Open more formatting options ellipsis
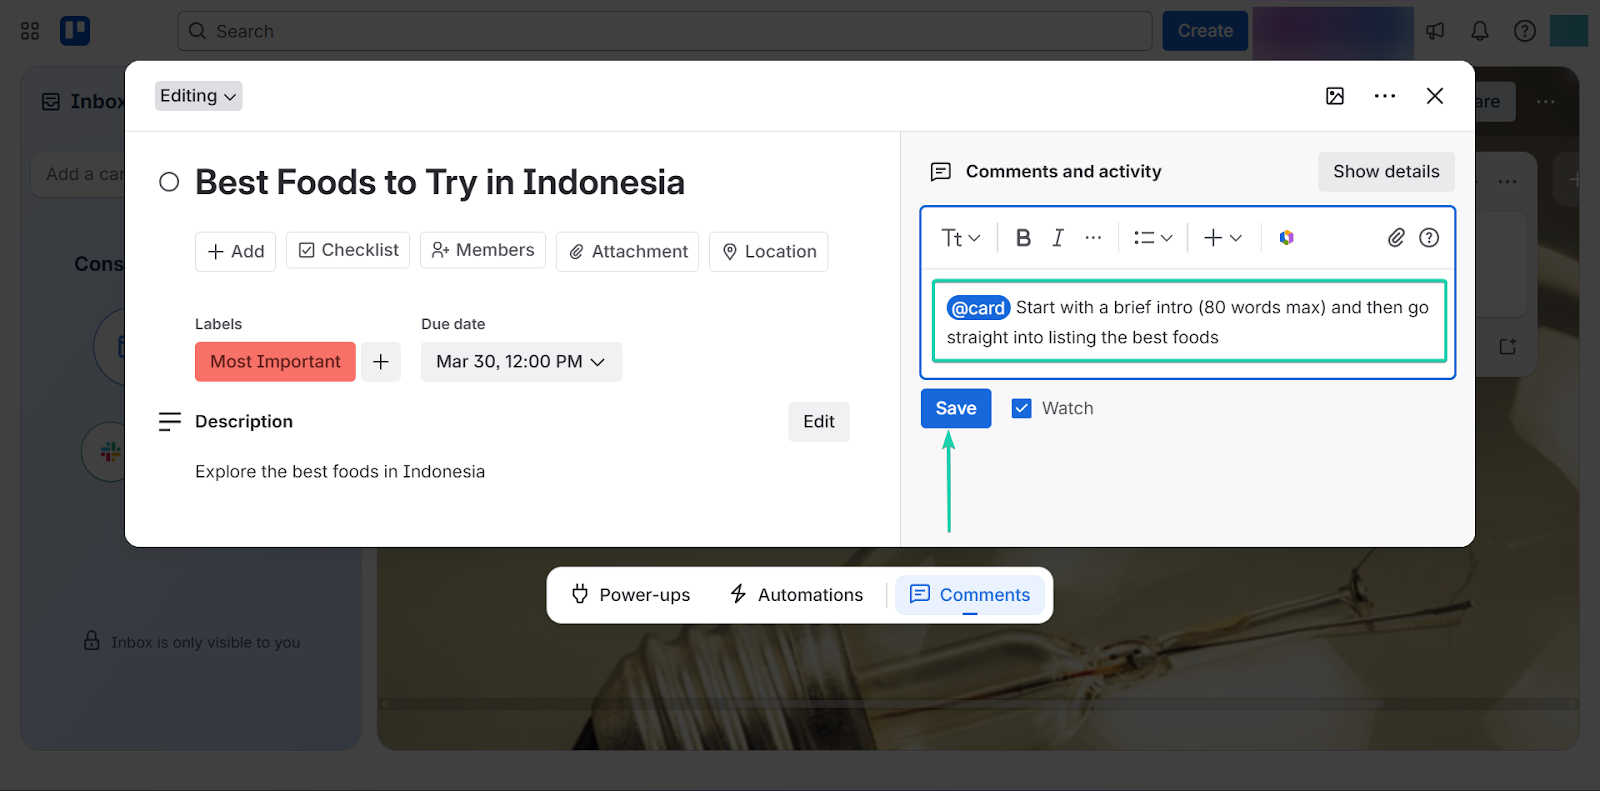Screen dimensions: 1600x791 [1093, 238]
